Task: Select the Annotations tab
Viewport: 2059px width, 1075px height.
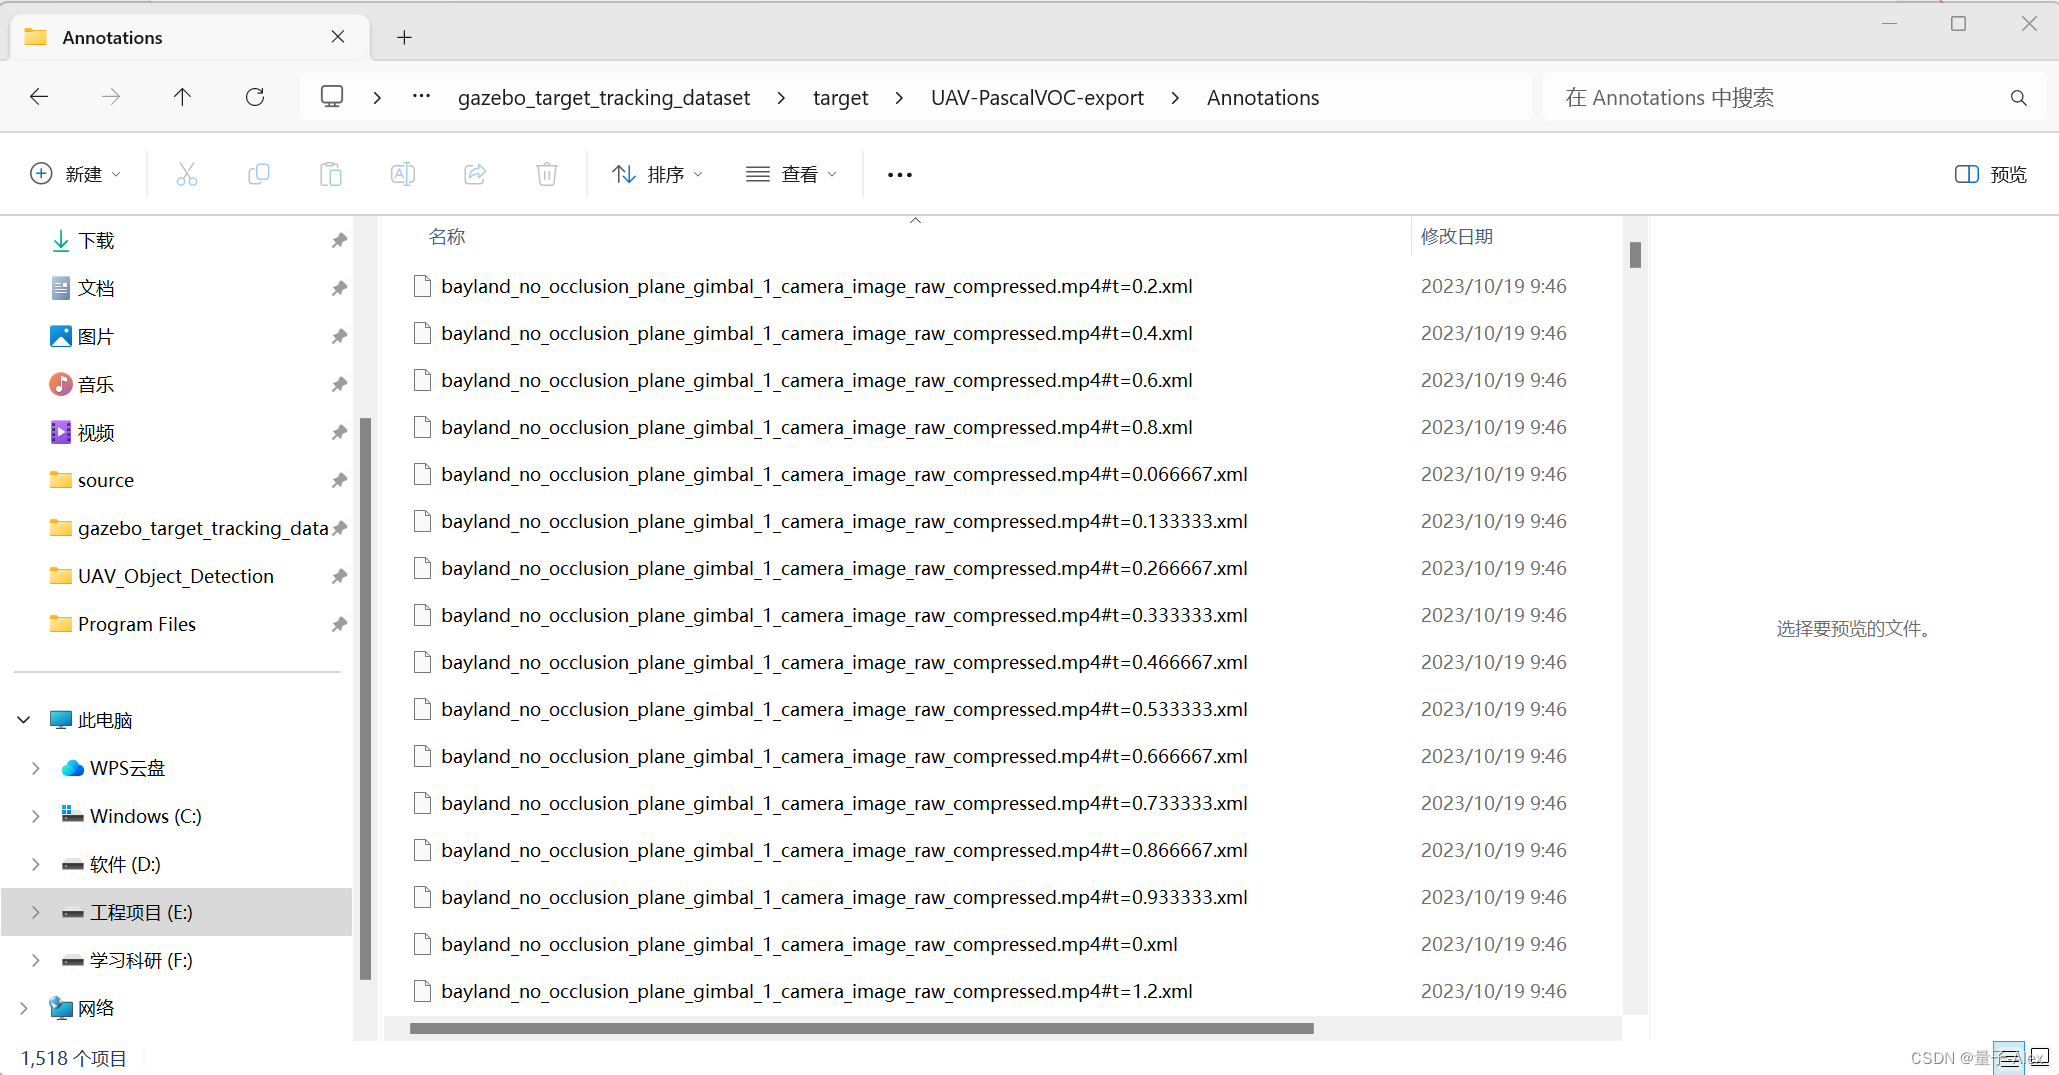Action: tap(190, 38)
